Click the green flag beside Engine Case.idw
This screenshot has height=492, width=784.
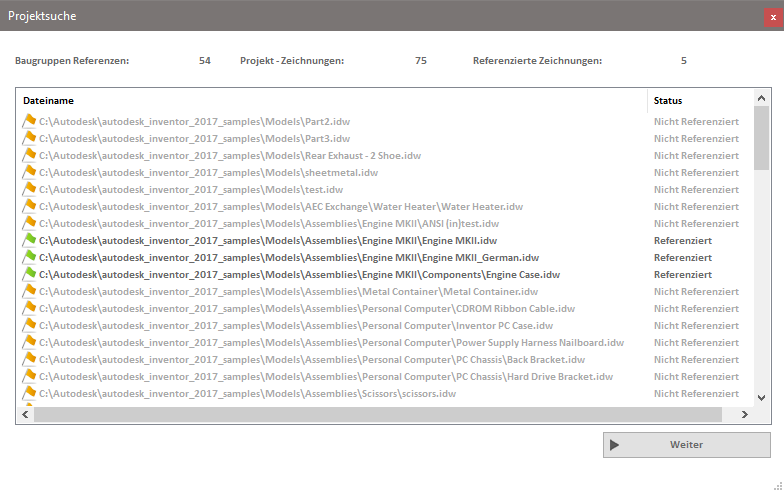[x=30, y=274]
